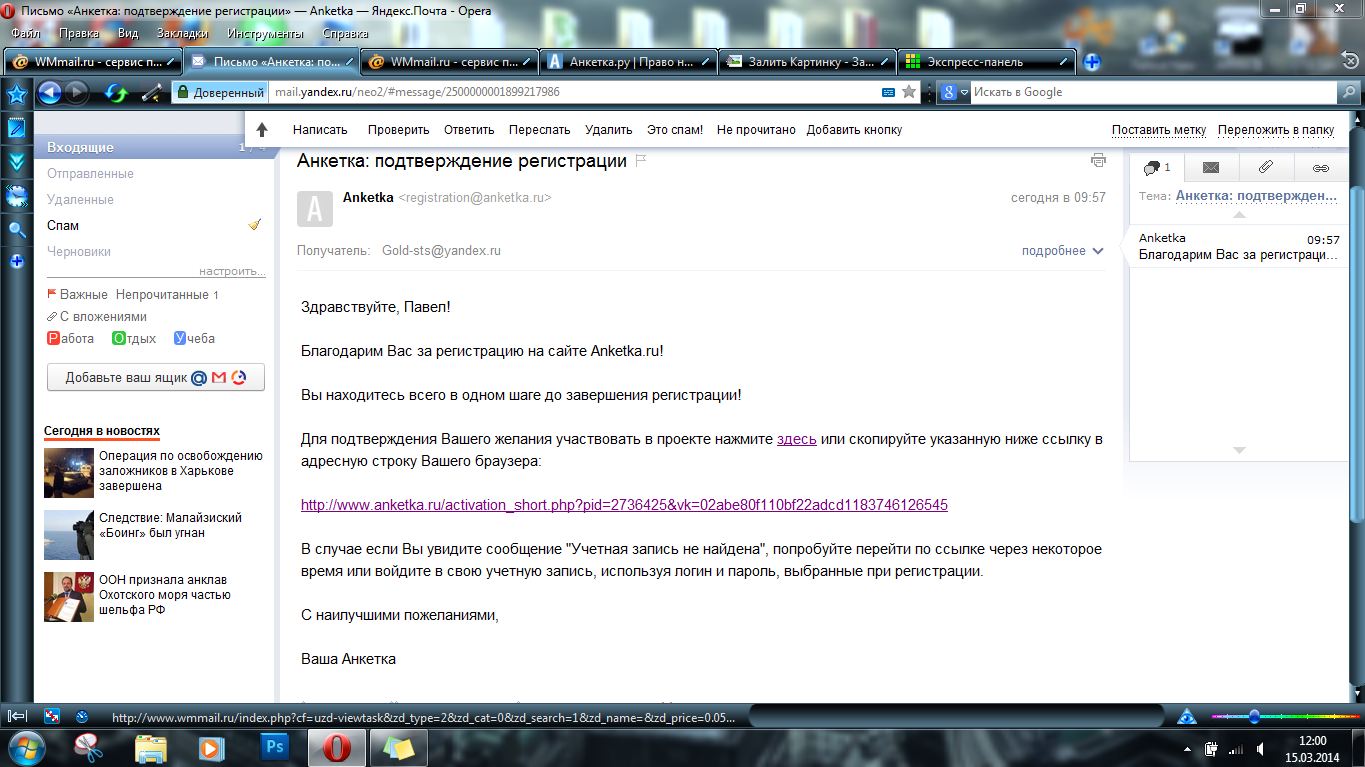The height and width of the screenshot is (767, 1365).
Task: Click the Opera back navigation arrow
Action: coord(49,93)
